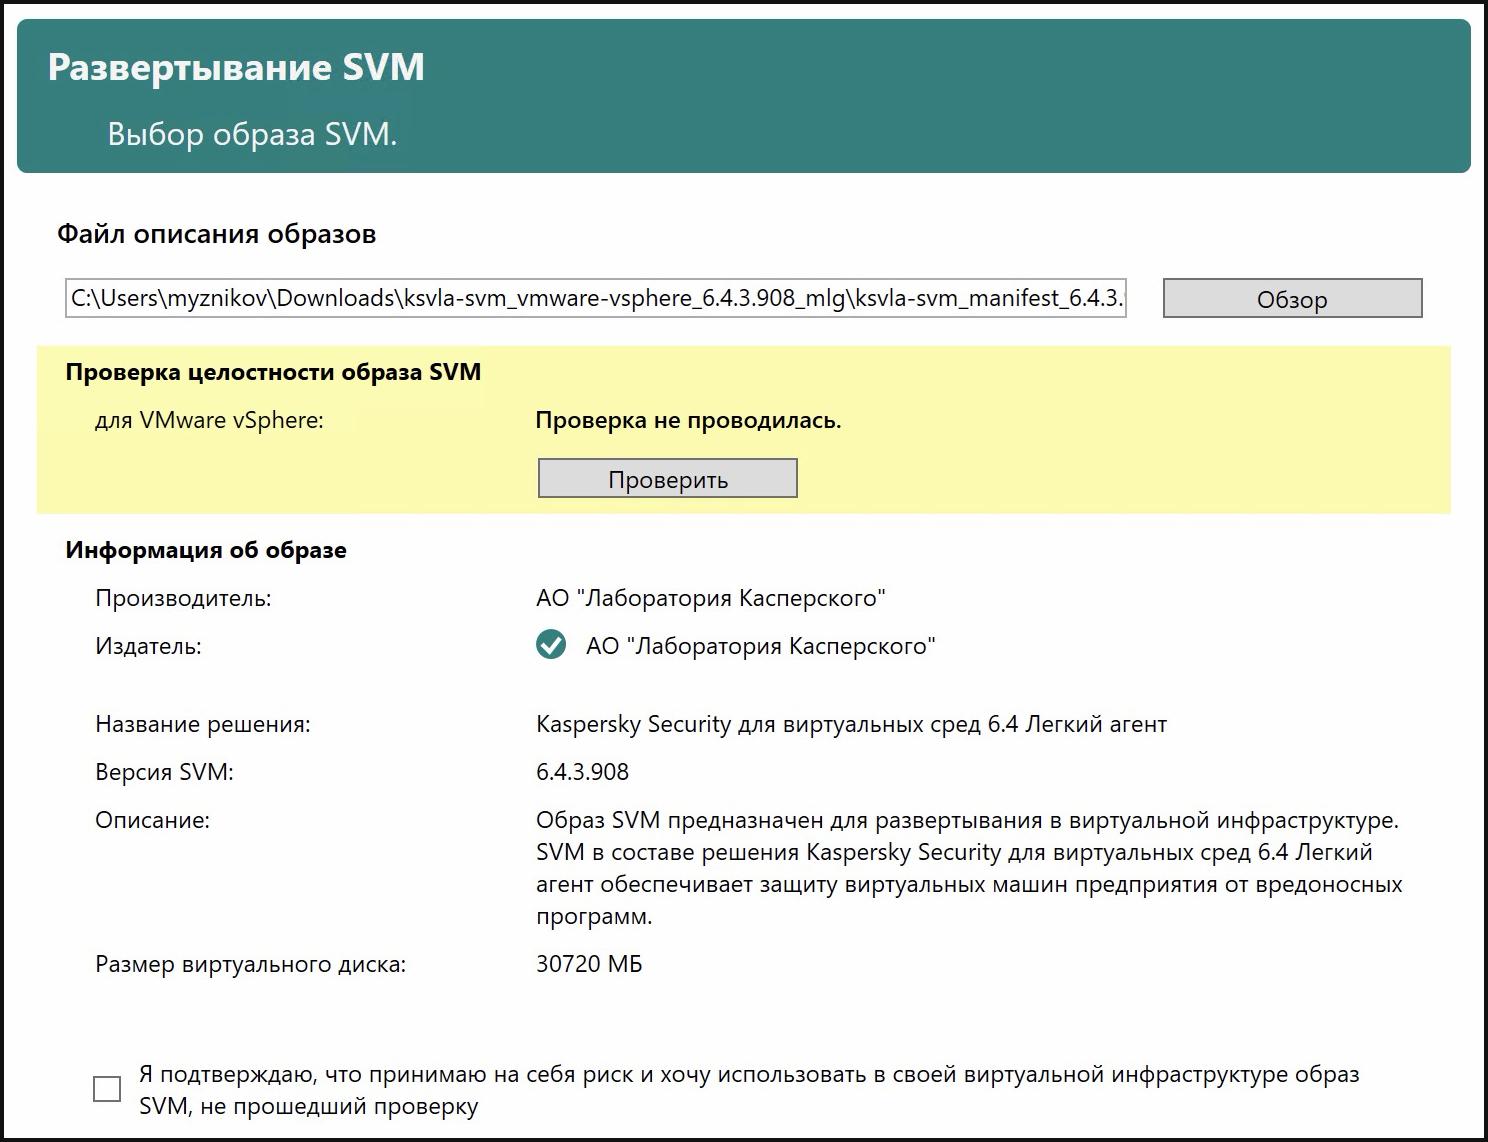Click the heading Информация об образе
The image size is (1488, 1142).
click(206, 550)
